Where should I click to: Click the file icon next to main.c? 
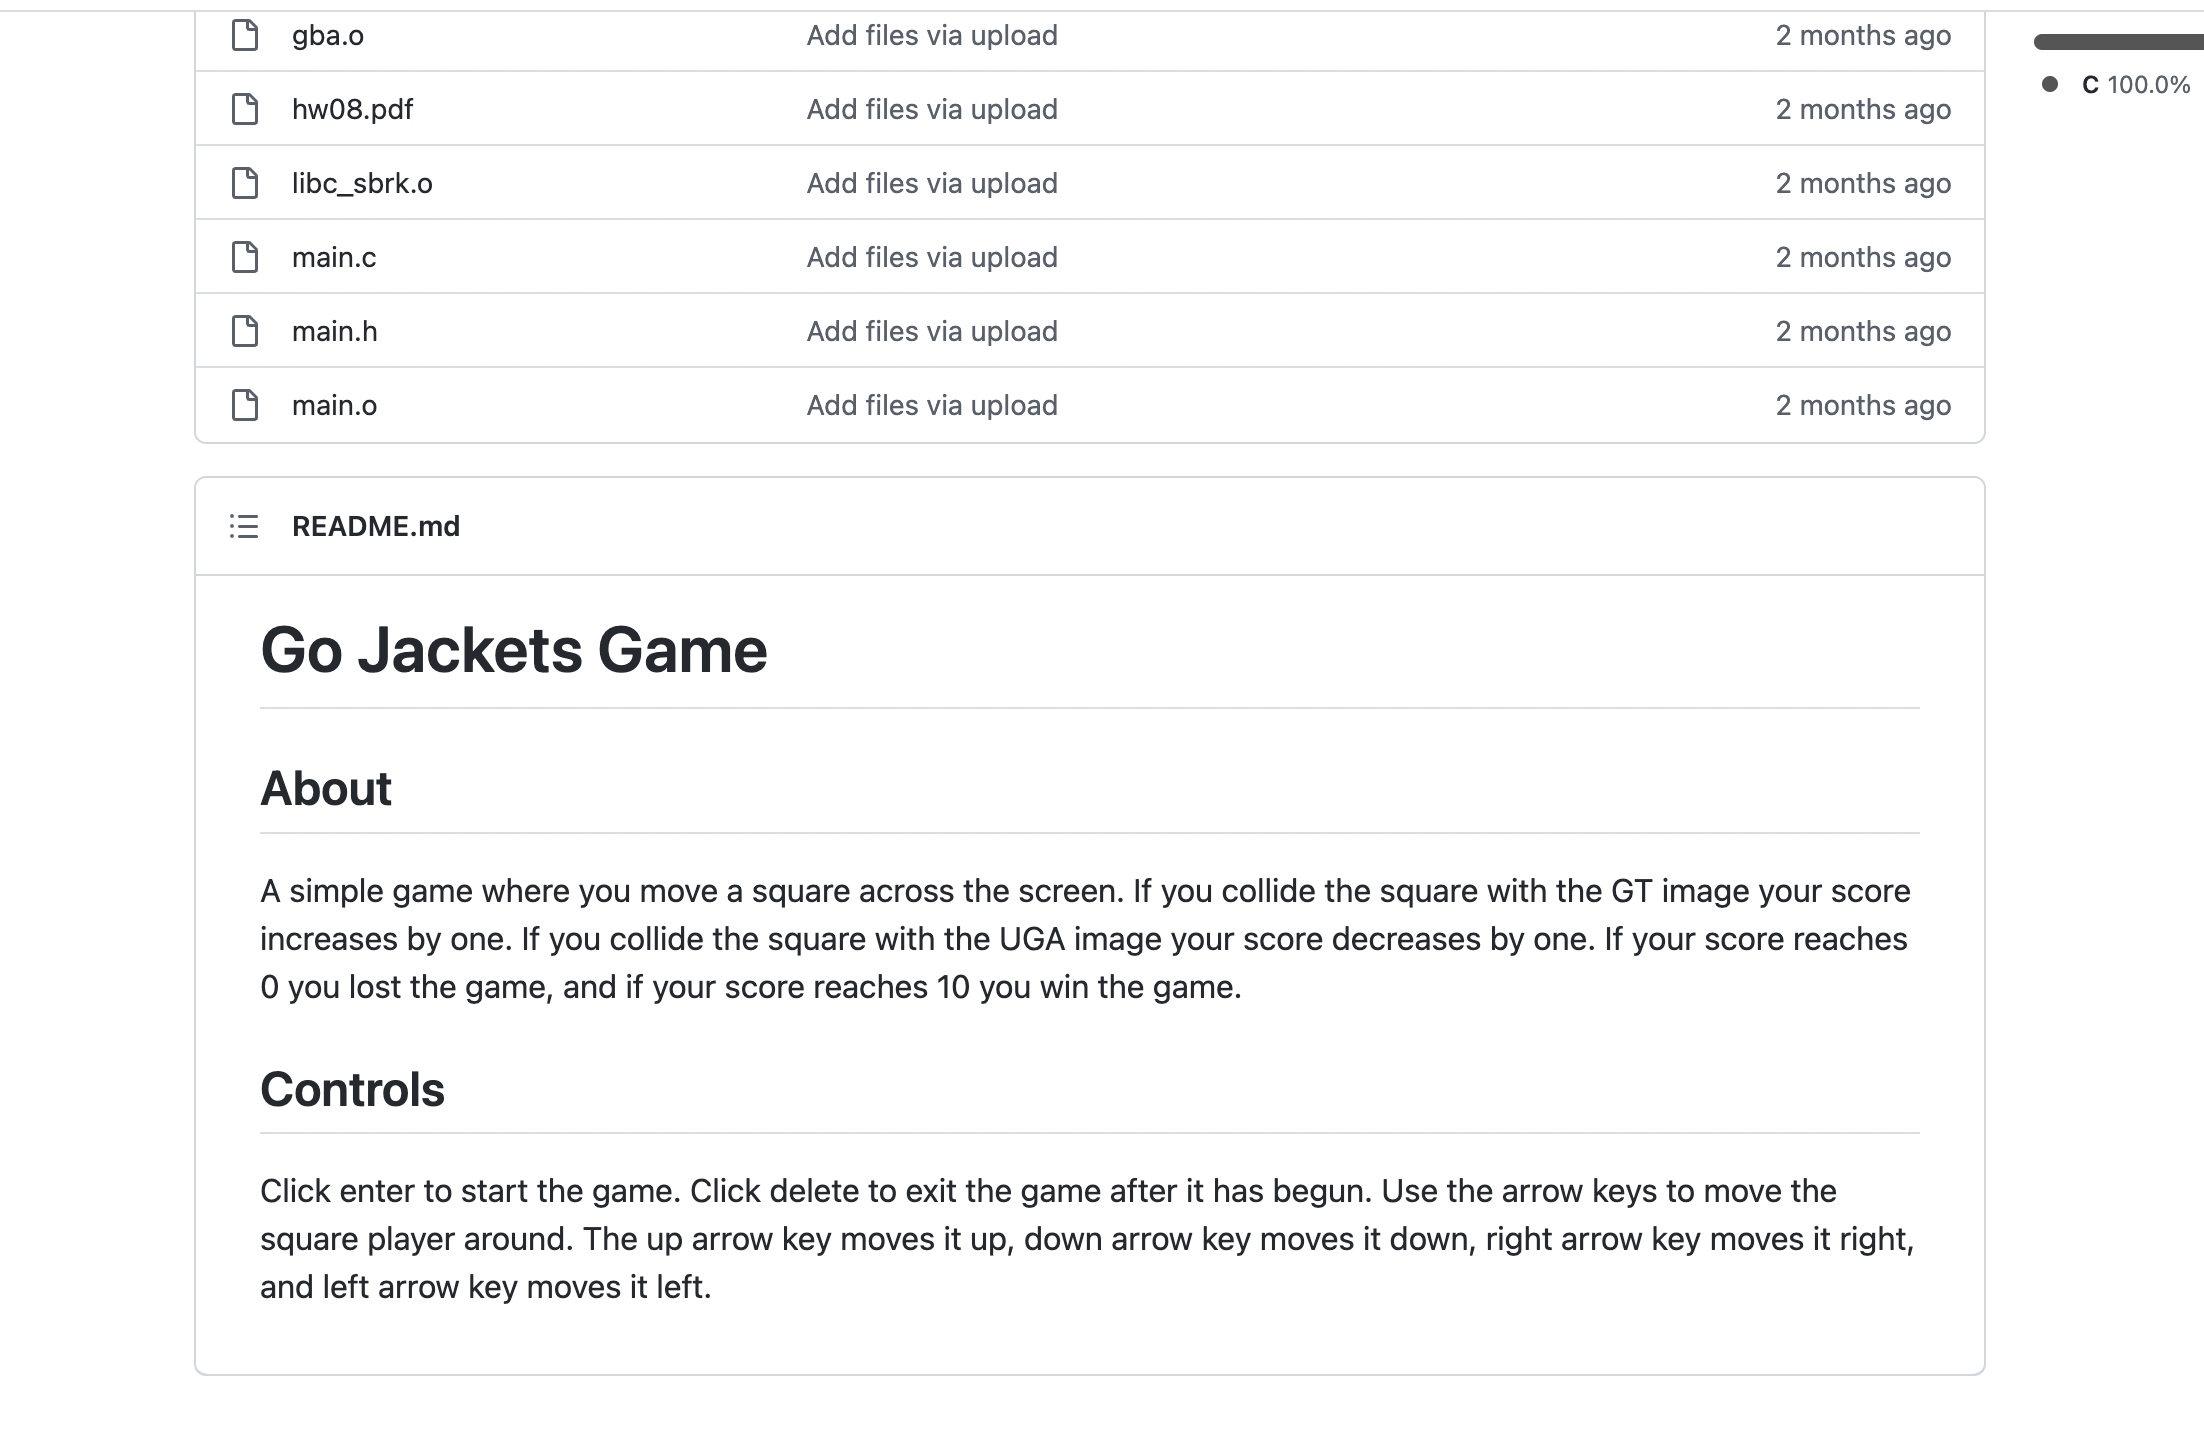coord(245,257)
